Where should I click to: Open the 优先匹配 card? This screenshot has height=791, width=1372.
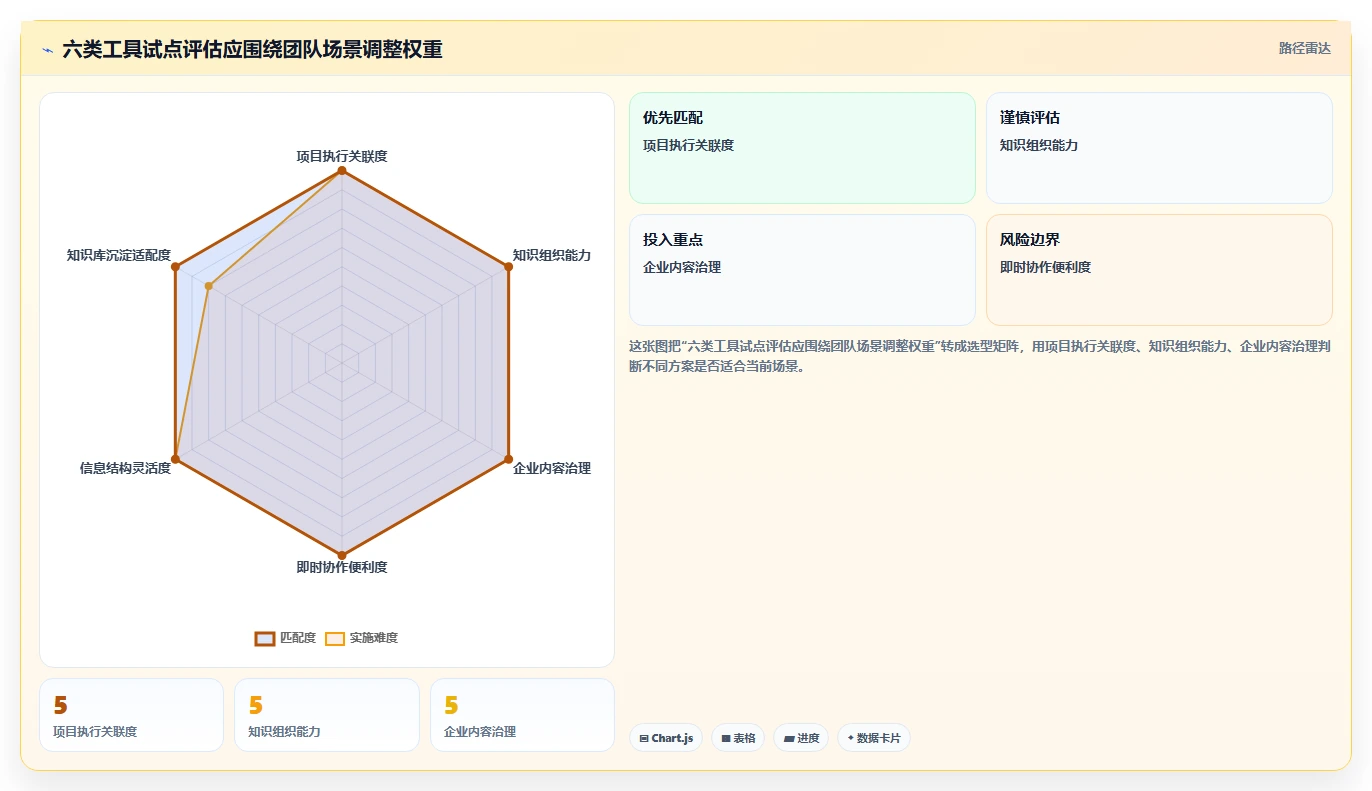(x=802, y=148)
